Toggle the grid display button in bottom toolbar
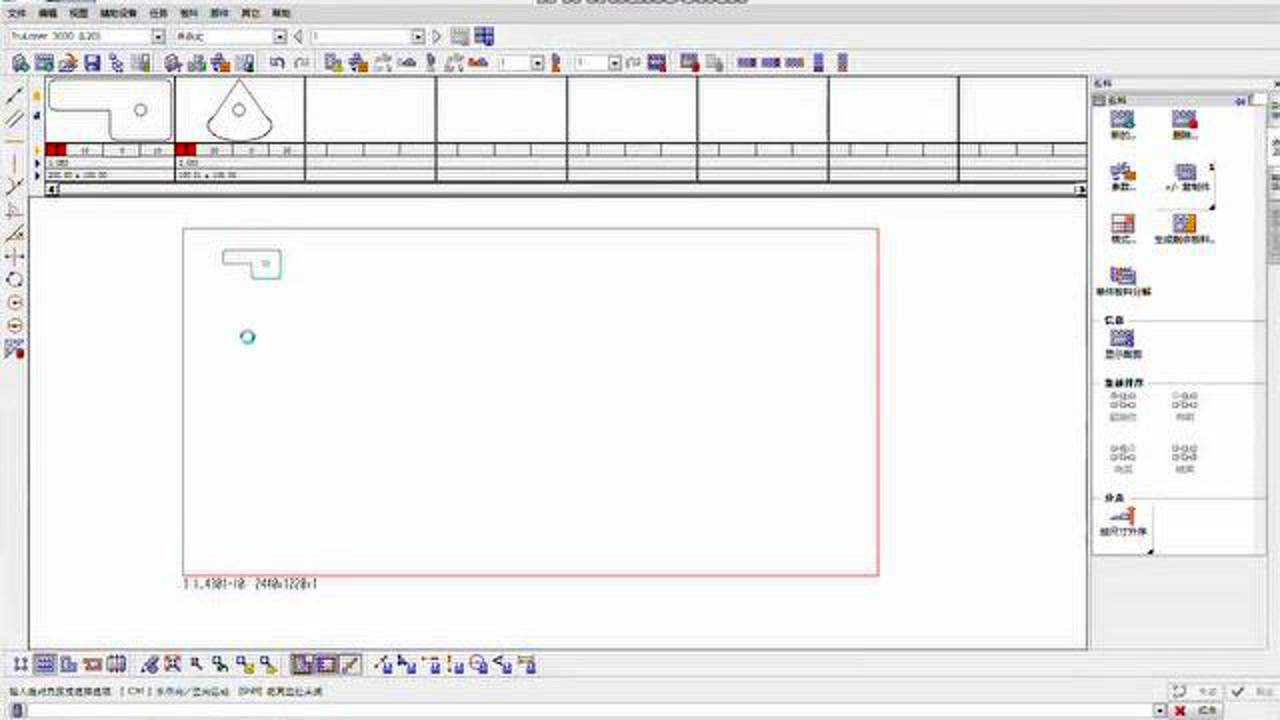This screenshot has height=720, width=1280. 44,664
